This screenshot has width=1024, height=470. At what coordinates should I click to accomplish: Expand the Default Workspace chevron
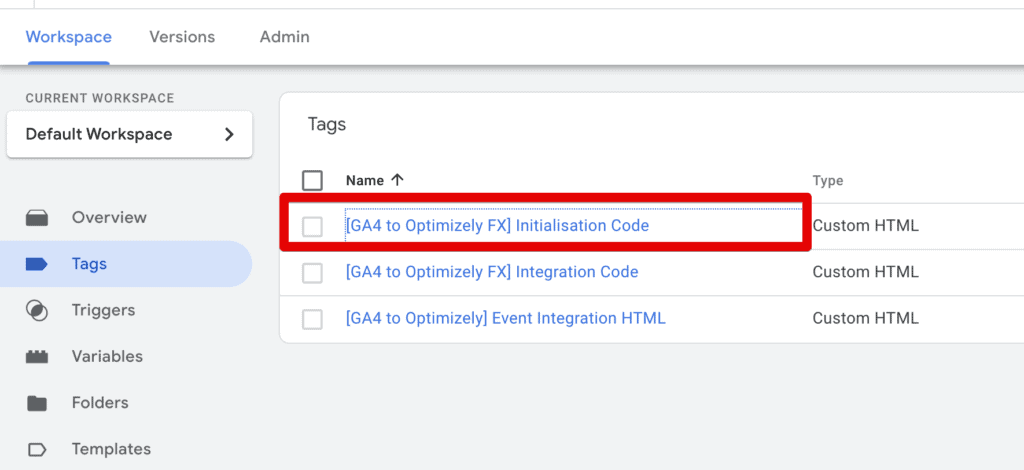[x=229, y=134]
